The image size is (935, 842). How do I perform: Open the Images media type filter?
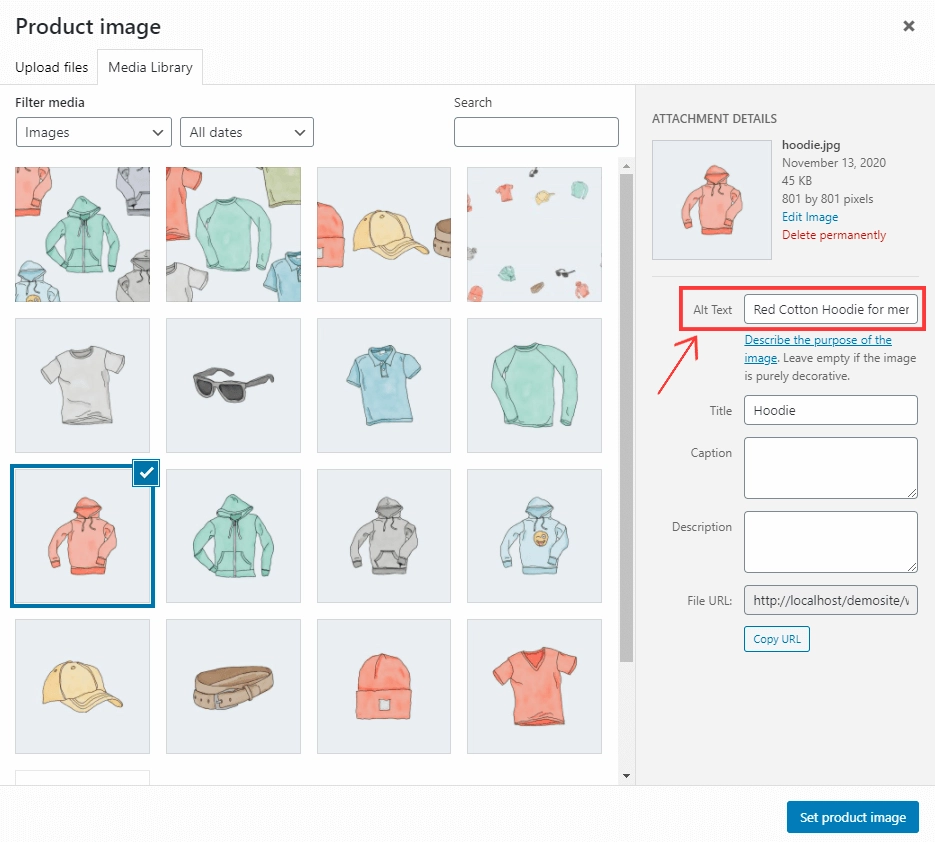(93, 131)
